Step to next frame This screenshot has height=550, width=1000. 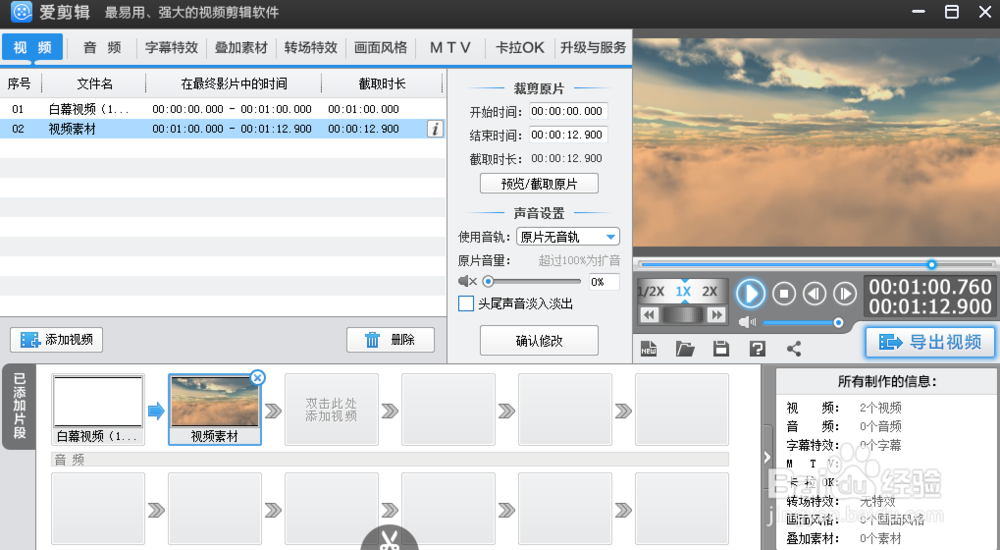pos(844,294)
